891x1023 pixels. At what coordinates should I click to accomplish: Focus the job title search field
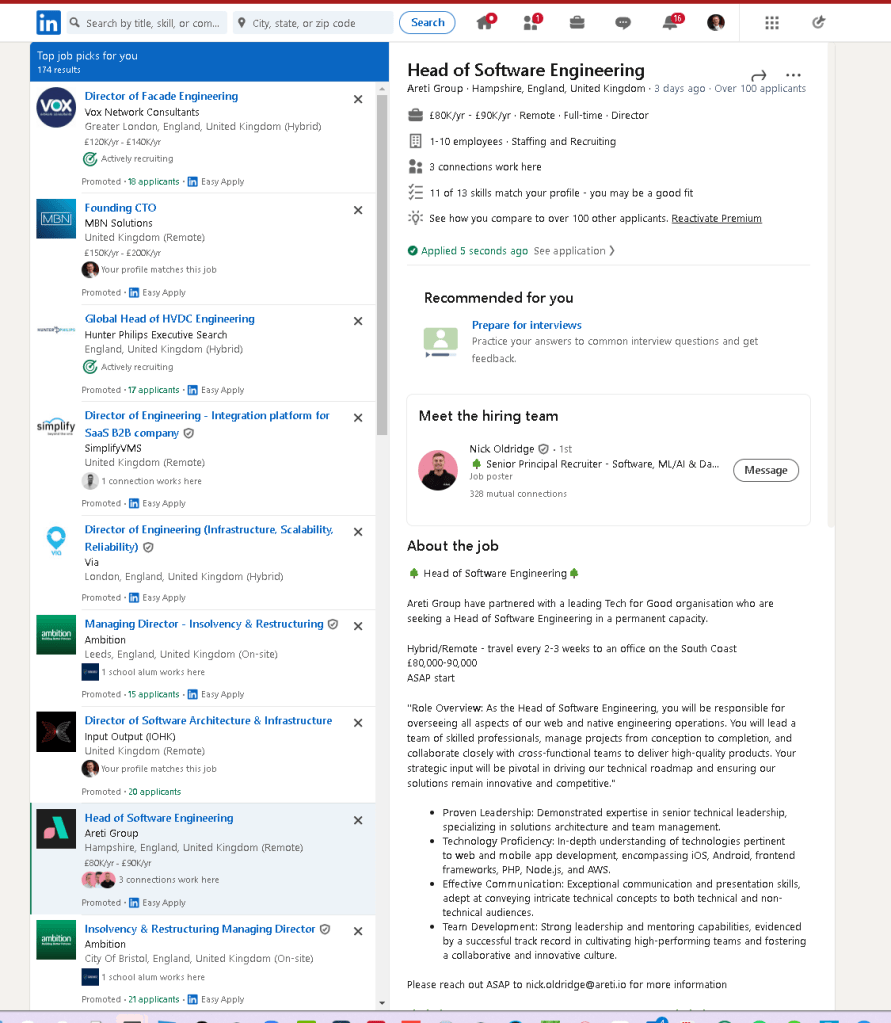[147, 23]
